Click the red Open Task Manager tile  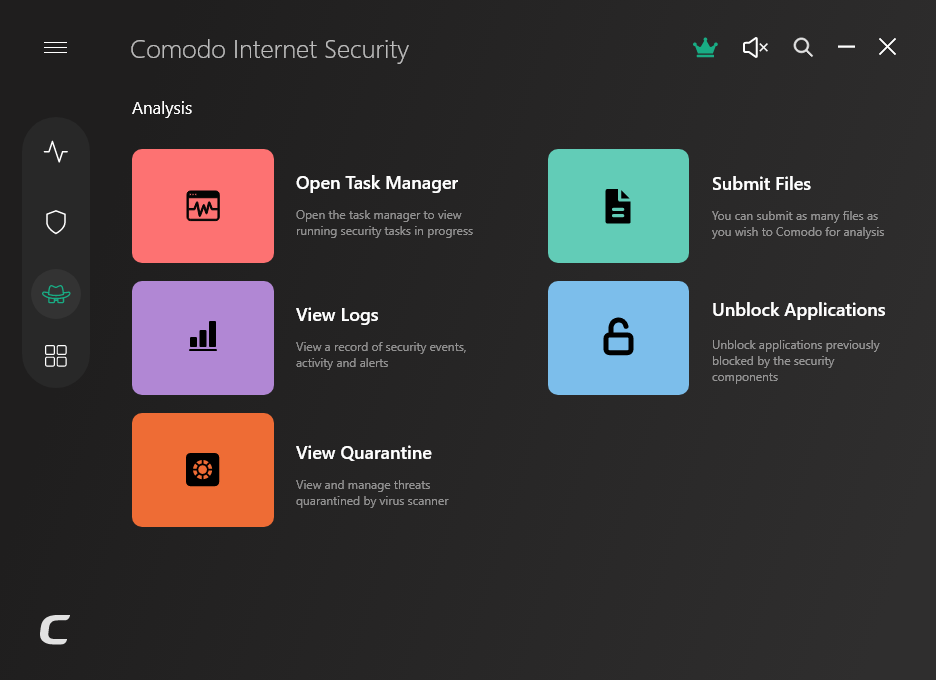click(203, 206)
